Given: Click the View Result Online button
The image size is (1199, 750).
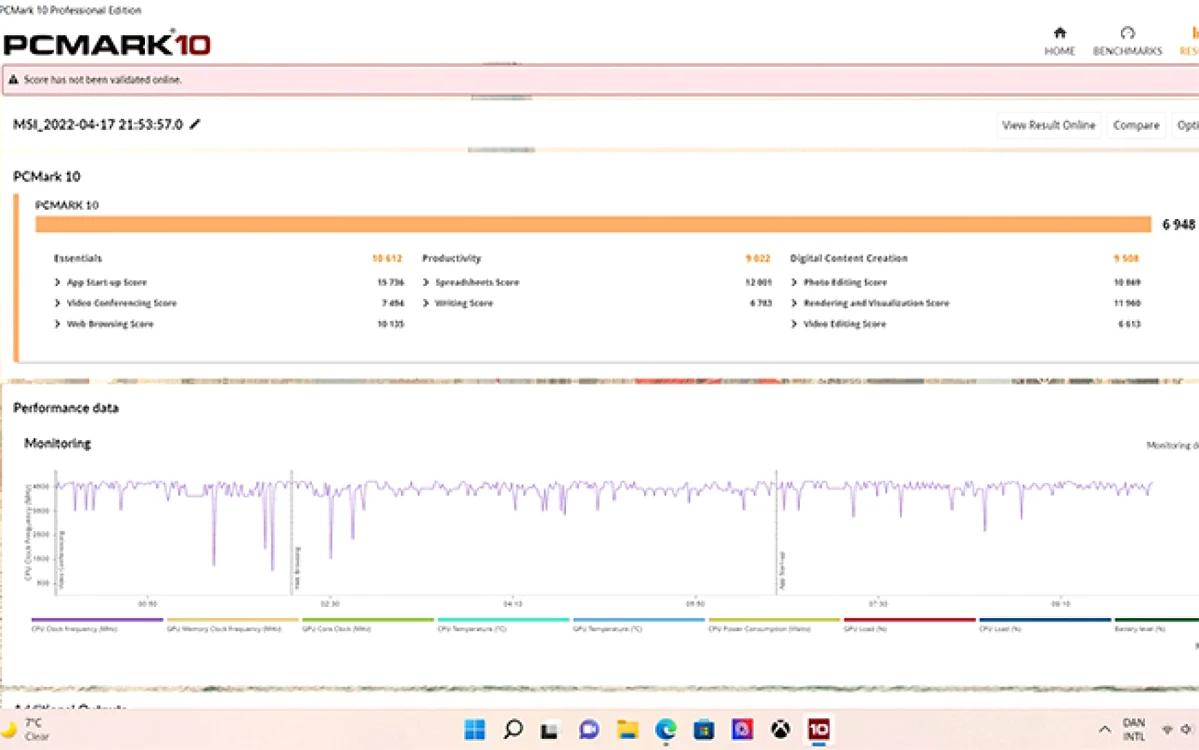Looking at the screenshot, I should 1048,125.
